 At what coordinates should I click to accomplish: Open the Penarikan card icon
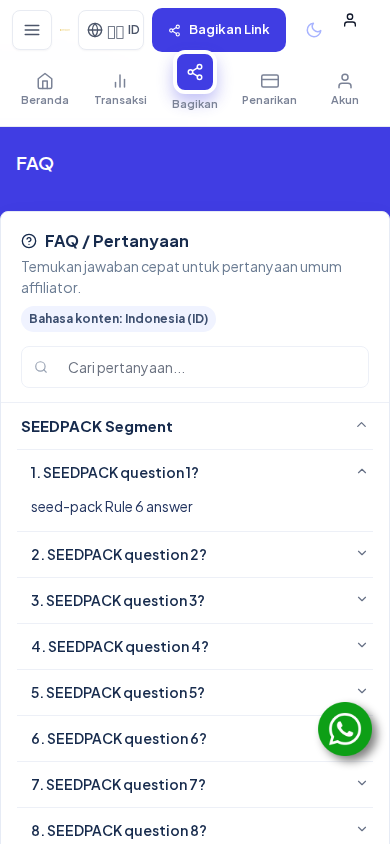tap(270, 81)
